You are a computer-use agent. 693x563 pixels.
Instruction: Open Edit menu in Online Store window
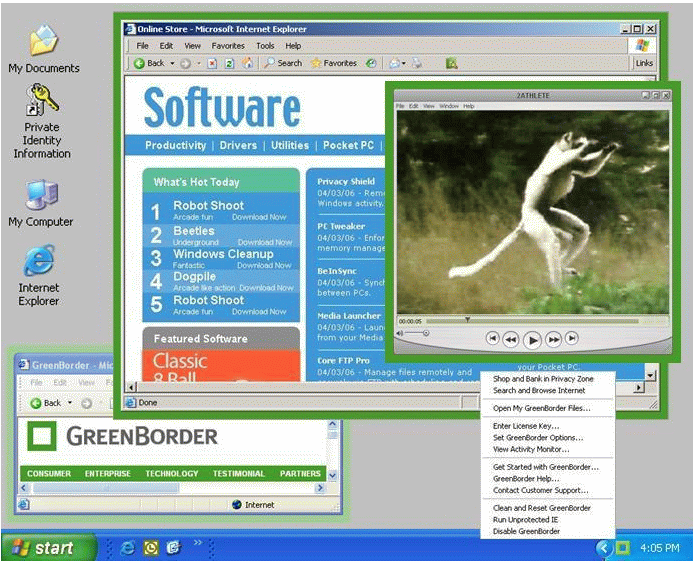point(166,46)
